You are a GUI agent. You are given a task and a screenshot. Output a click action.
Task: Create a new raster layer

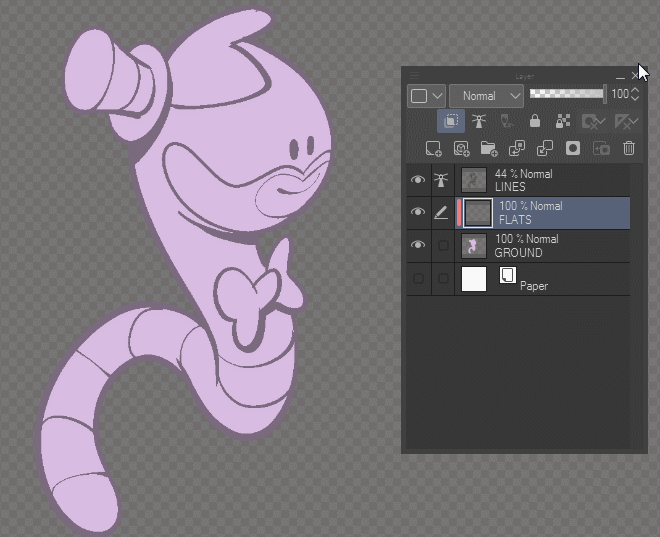(433, 149)
